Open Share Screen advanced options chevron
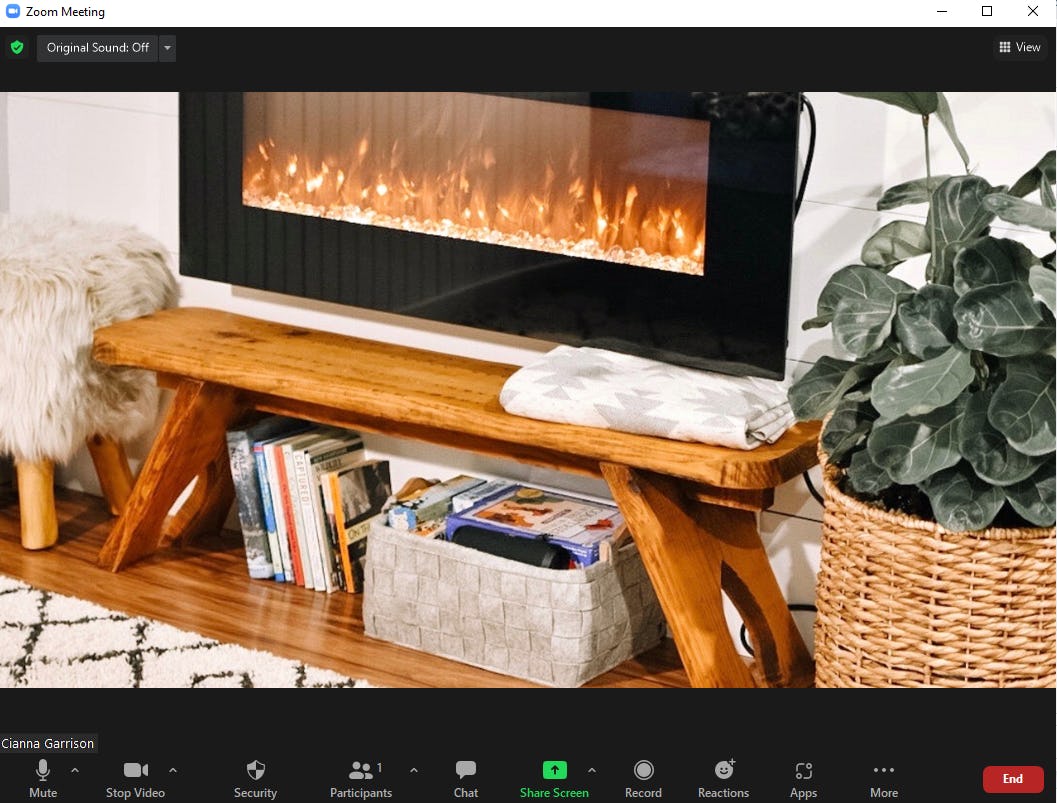 592,771
